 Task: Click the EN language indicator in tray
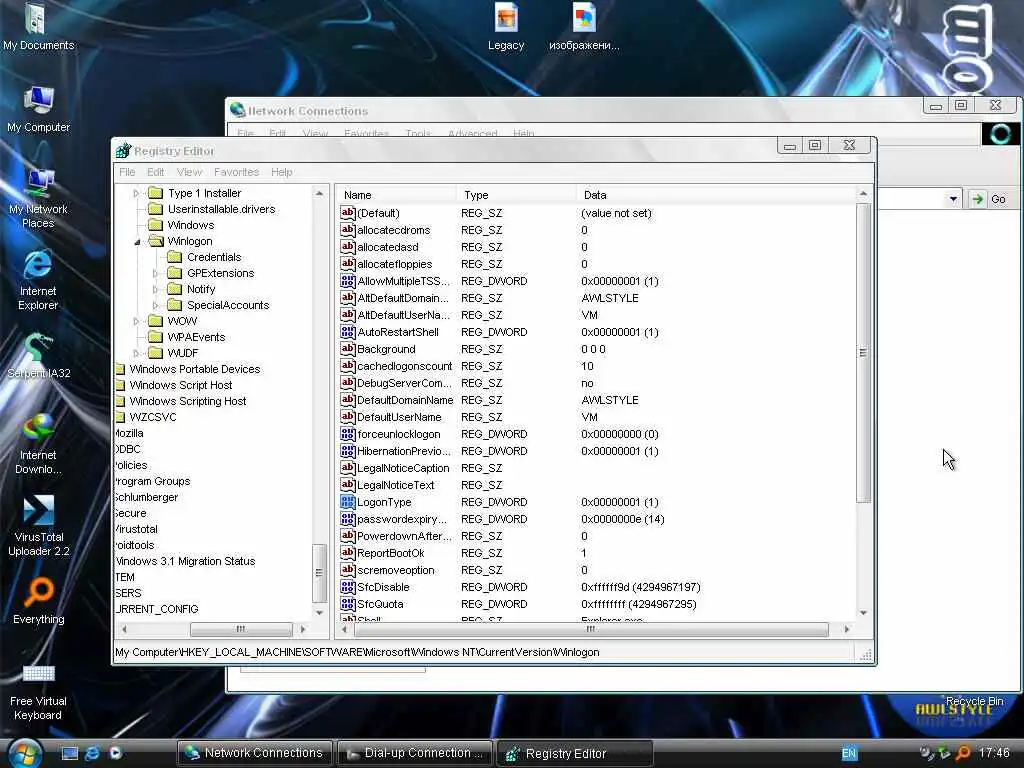[x=848, y=753]
